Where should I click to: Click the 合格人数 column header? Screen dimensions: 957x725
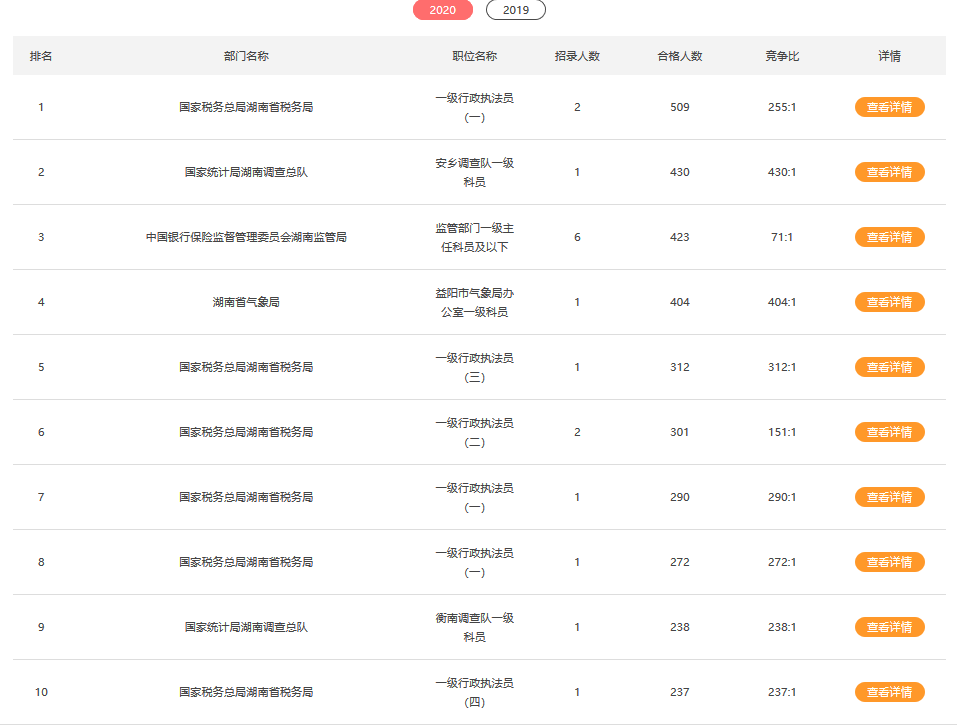679,56
